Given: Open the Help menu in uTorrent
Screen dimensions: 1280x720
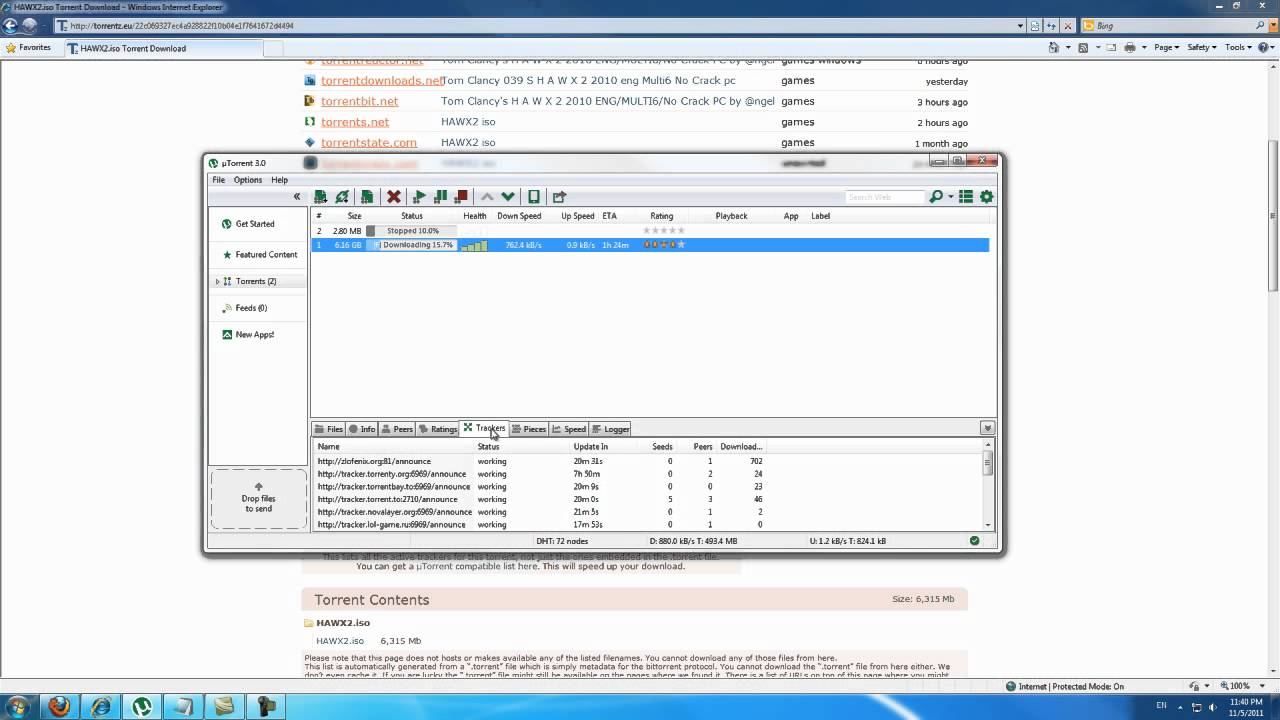Looking at the screenshot, I should coord(279,180).
